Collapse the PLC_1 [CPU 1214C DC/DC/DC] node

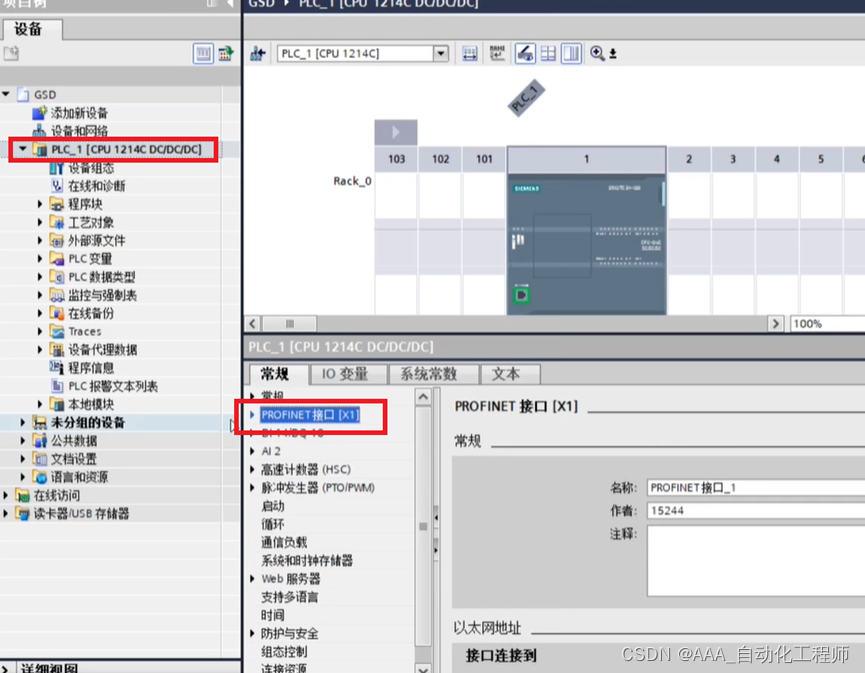(x=23, y=149)
